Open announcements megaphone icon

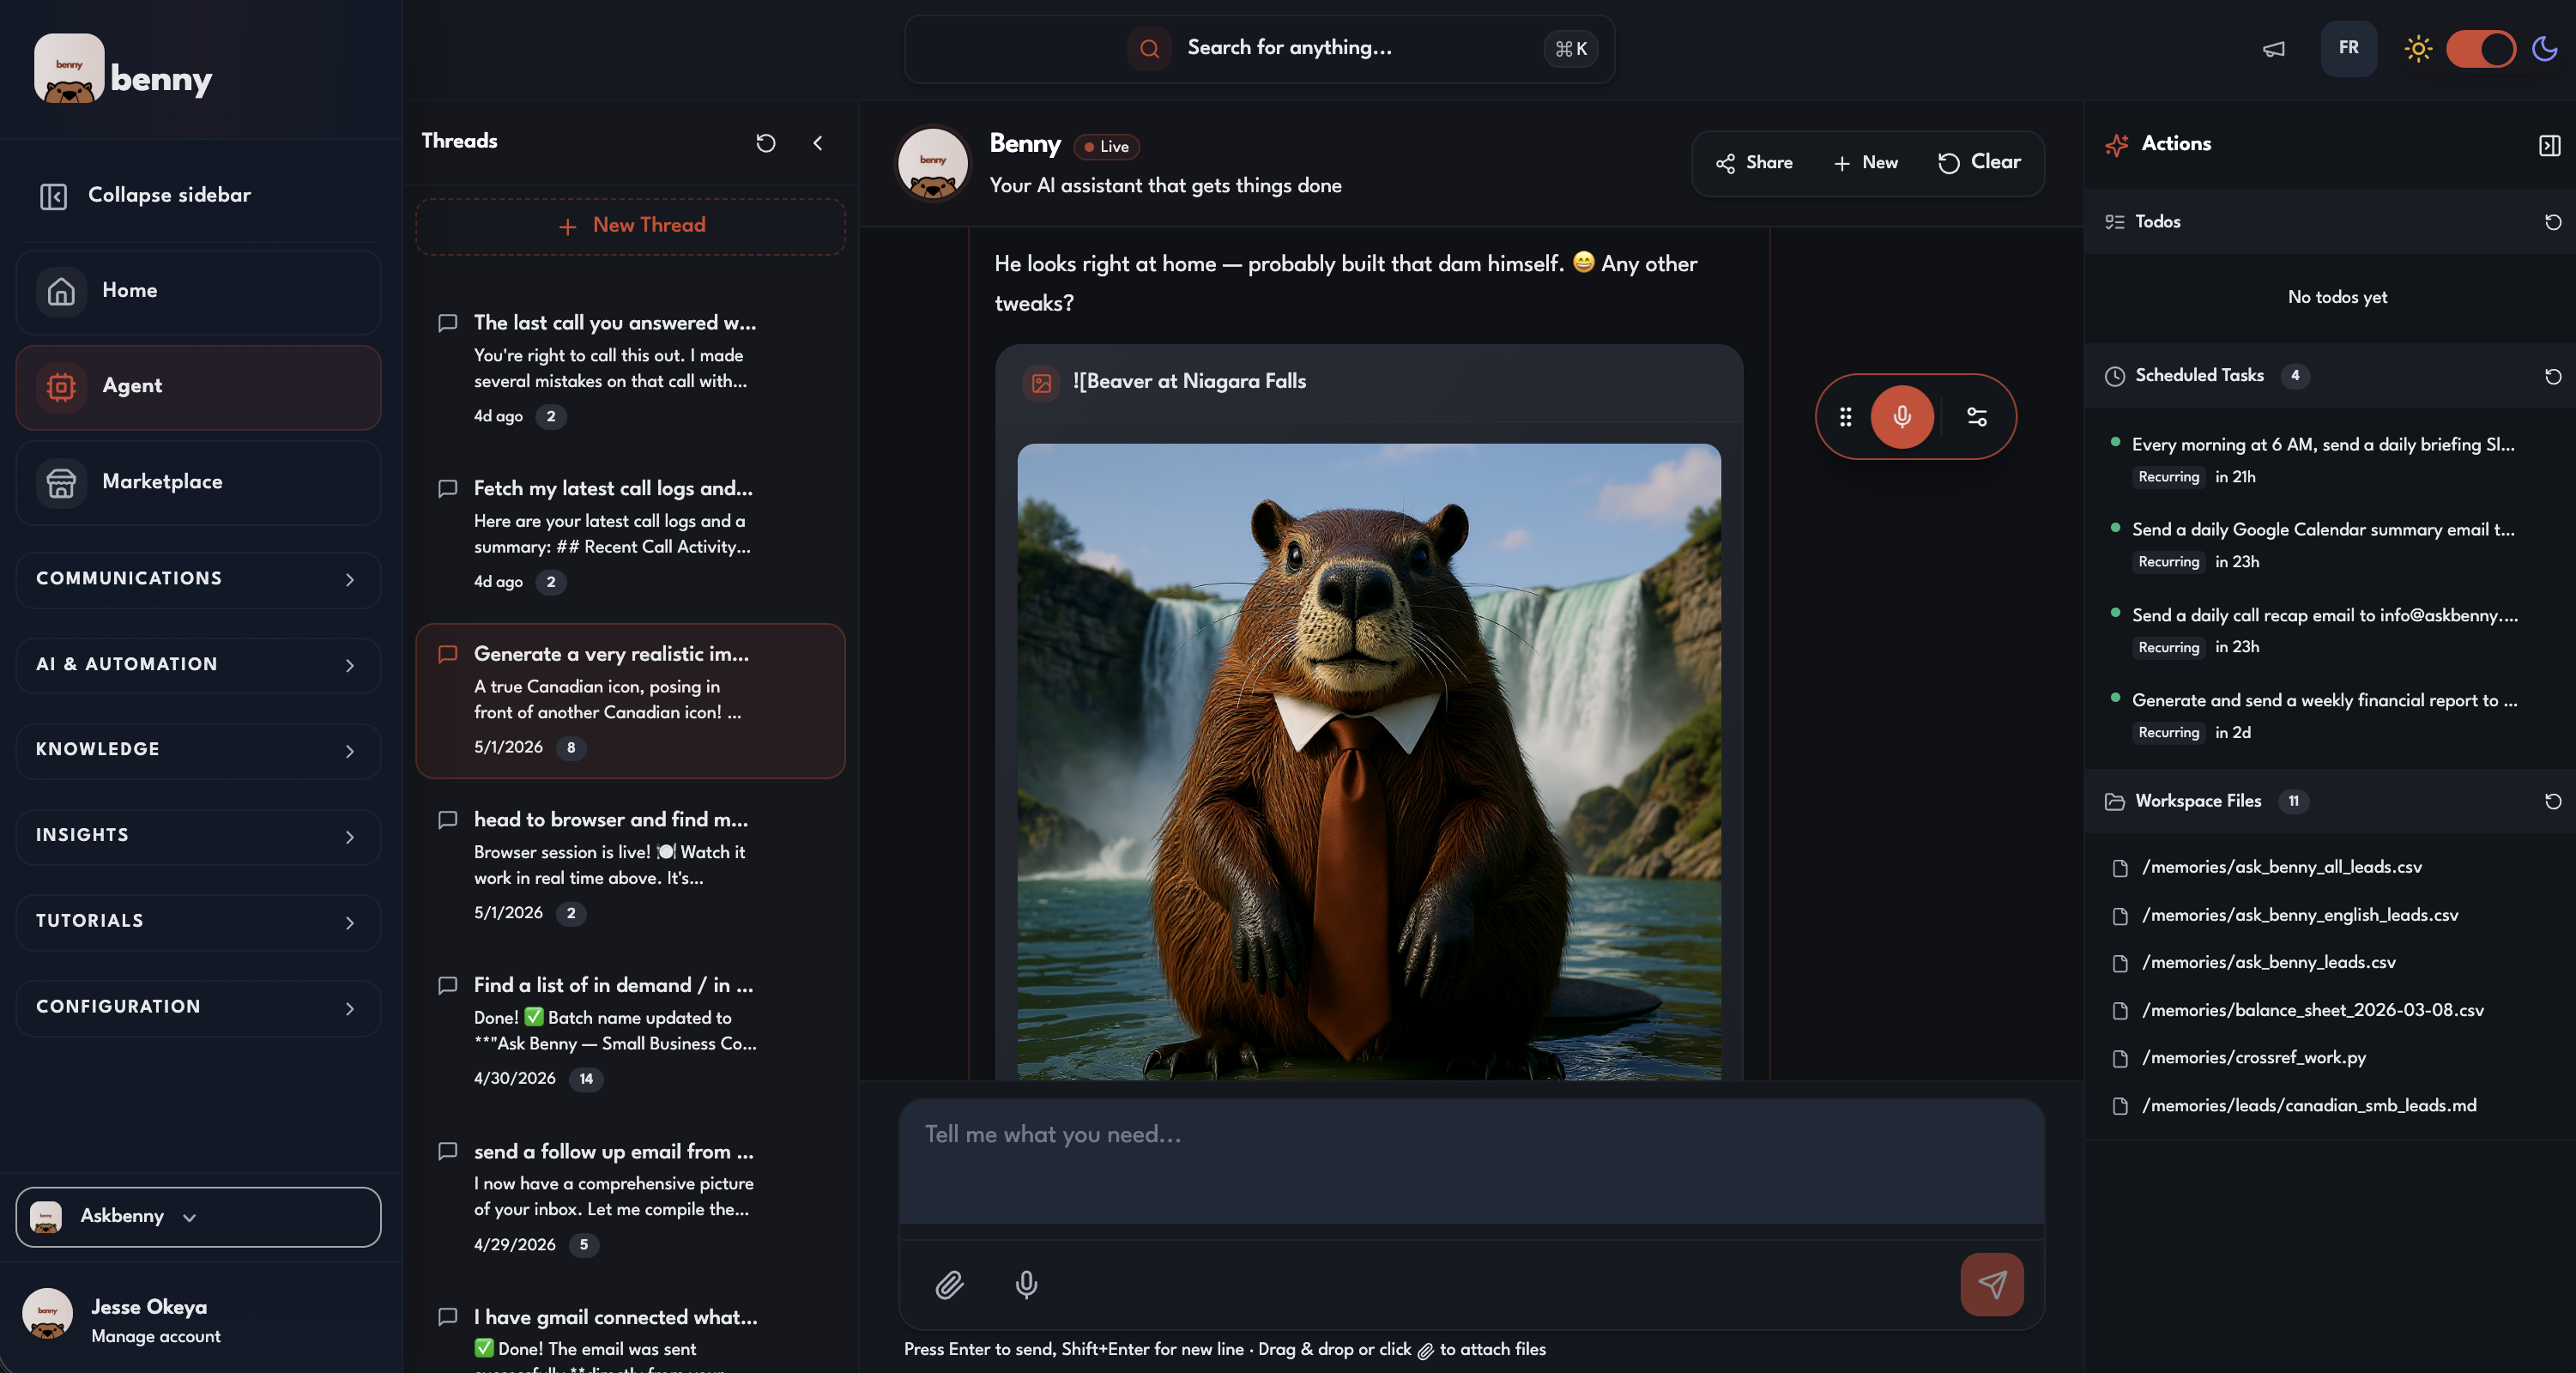tap(2274, 49)
